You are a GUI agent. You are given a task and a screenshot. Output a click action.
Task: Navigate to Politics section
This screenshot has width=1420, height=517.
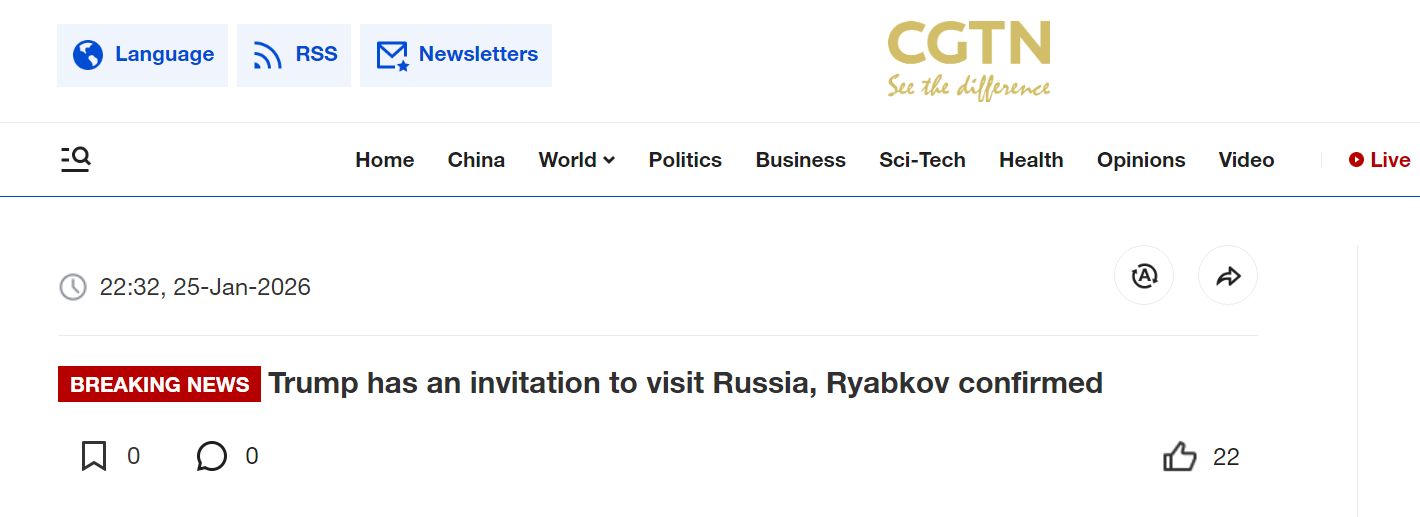[x=685, y=160]
